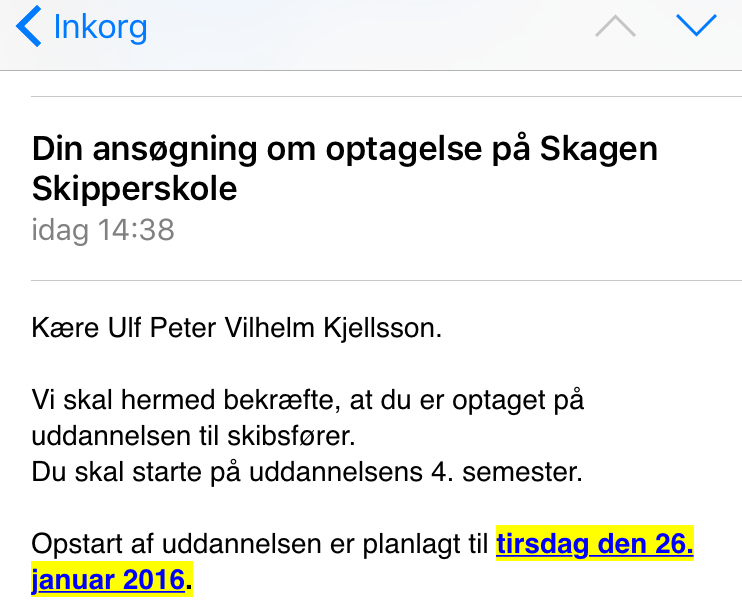742x611 pixels.
Task: Tap the words 'planlagt til' before the date
Action: 433,545
